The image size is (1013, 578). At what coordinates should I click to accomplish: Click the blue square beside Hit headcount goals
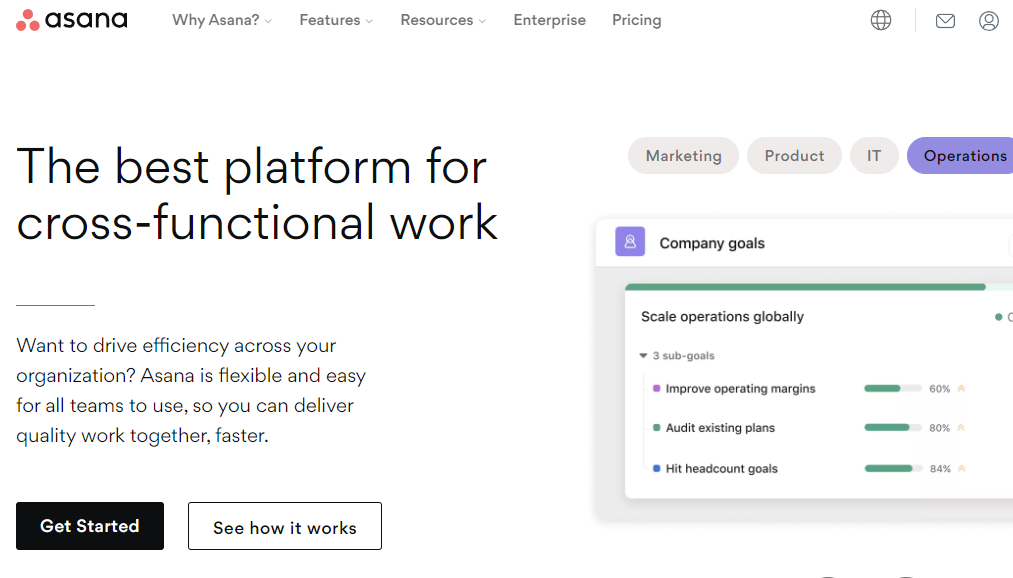pos(656,468)
